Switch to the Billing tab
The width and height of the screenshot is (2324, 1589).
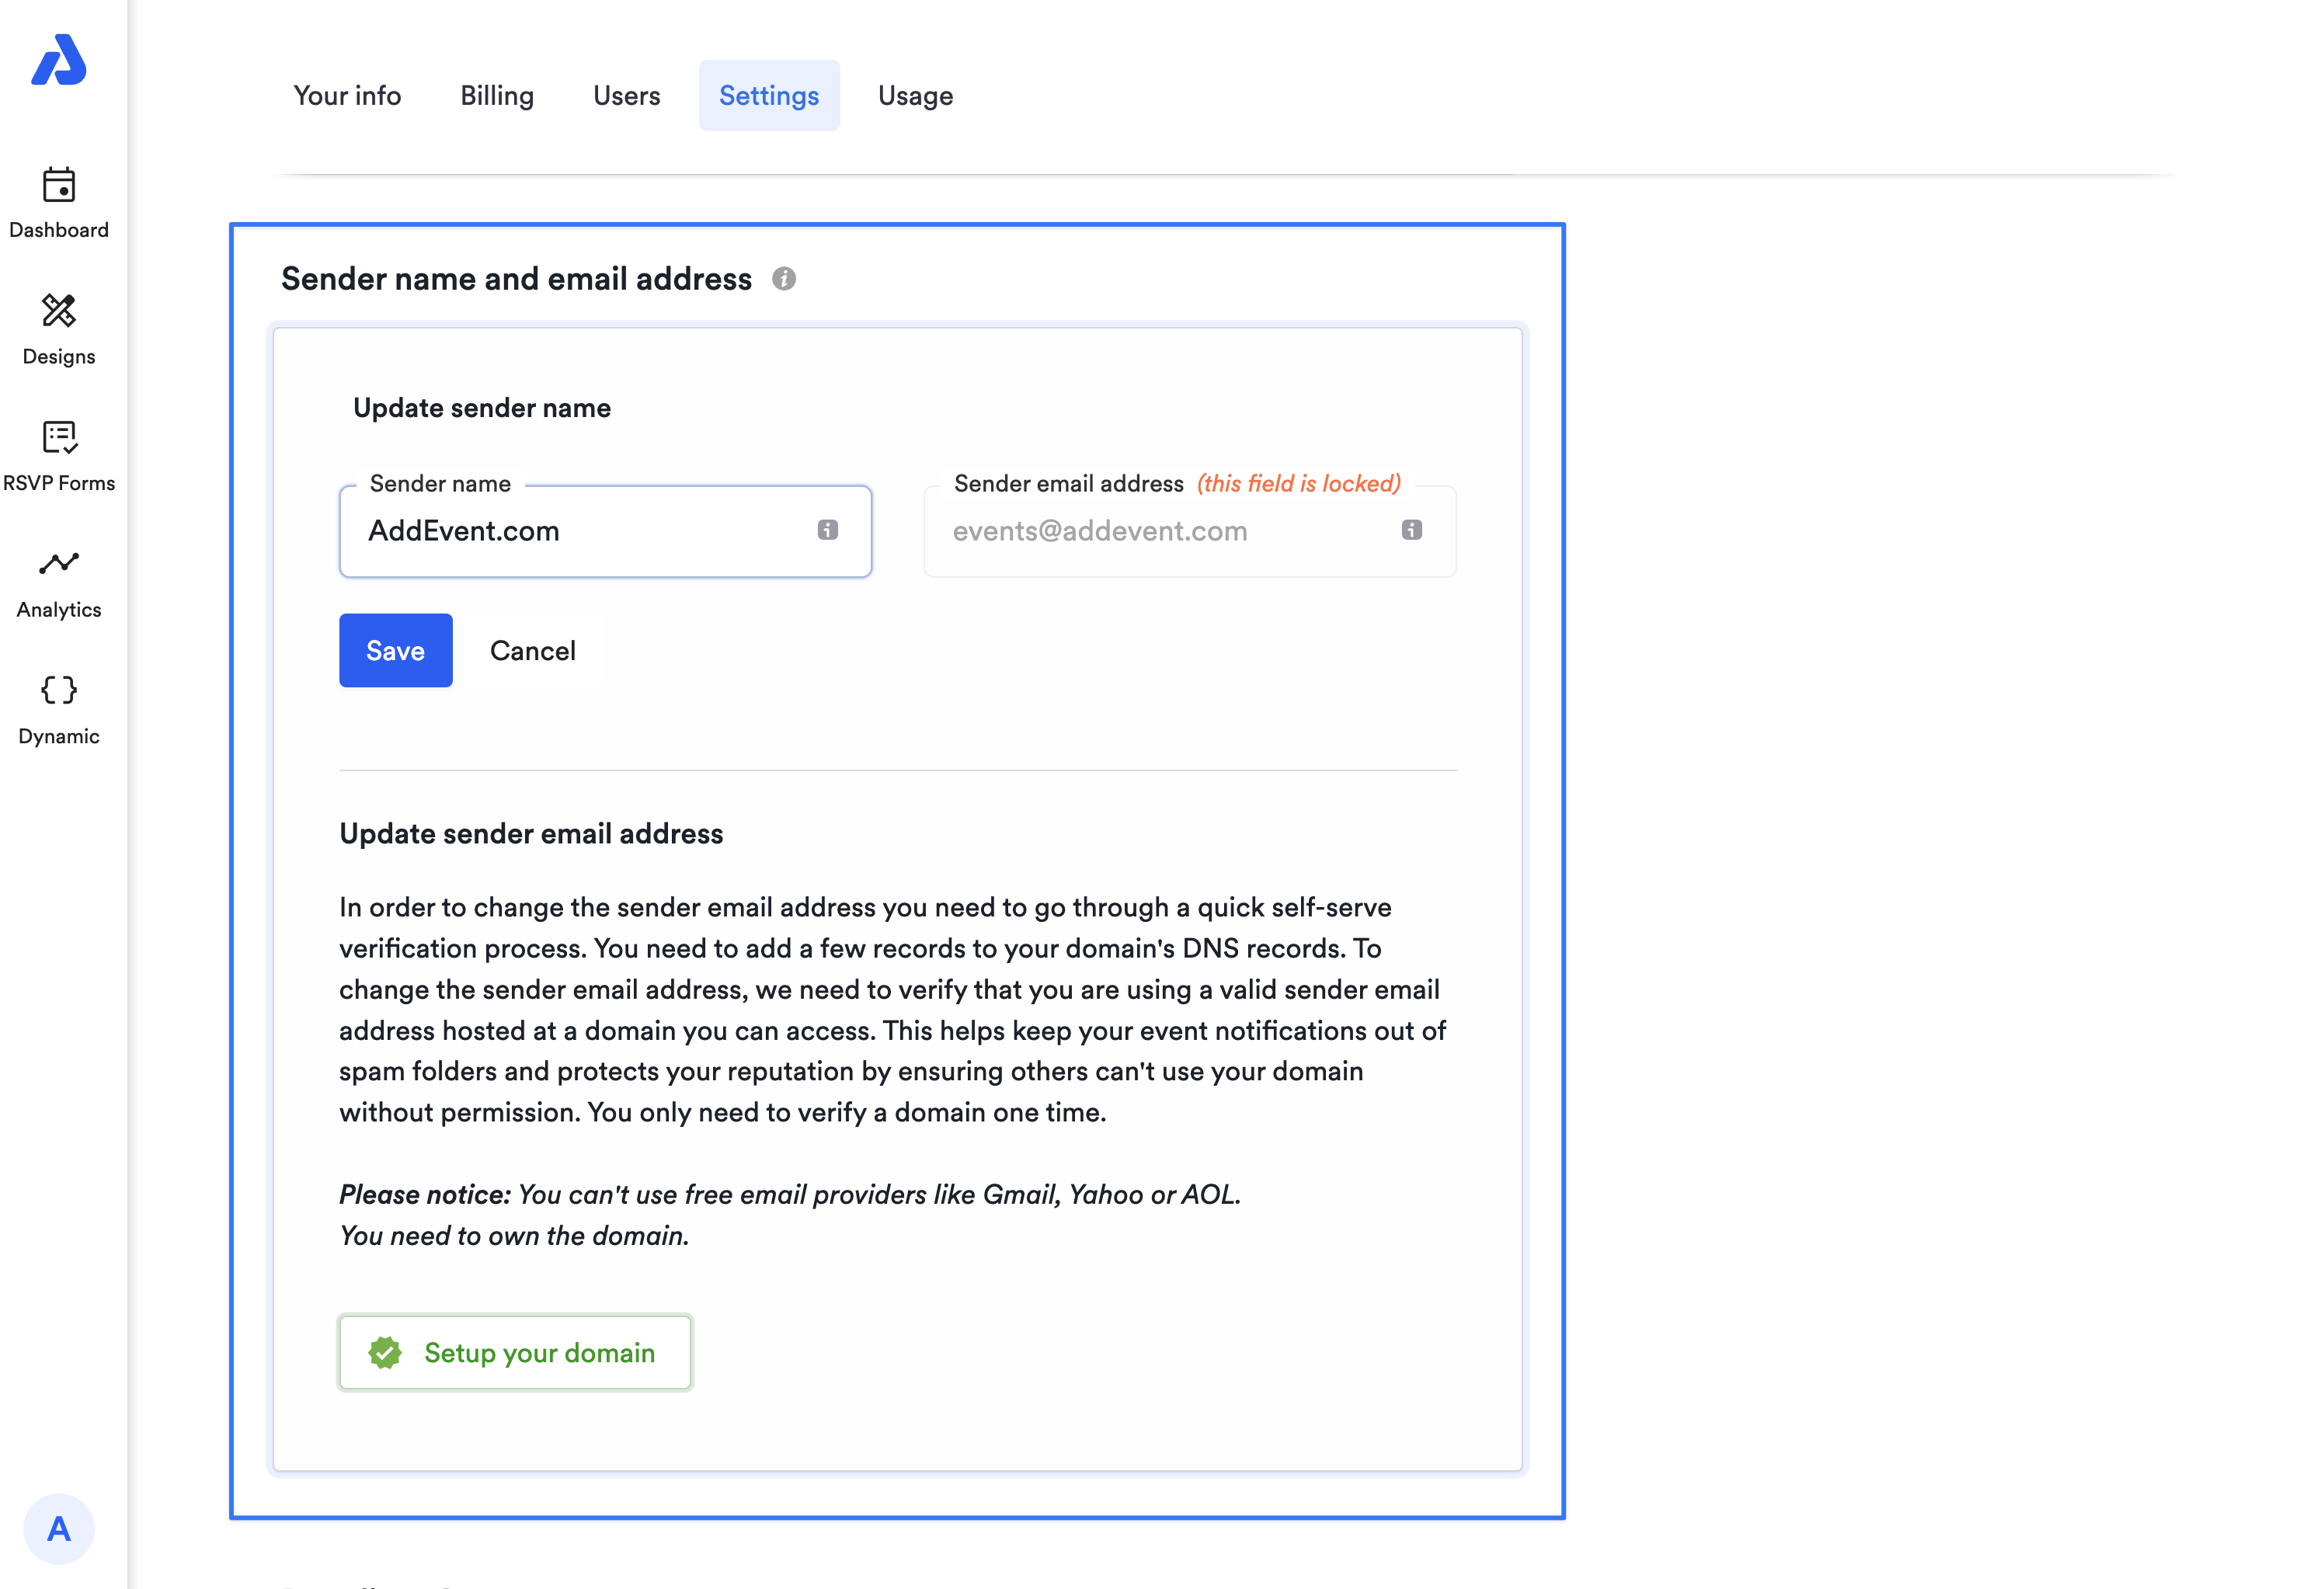click(x=497, y=96)
